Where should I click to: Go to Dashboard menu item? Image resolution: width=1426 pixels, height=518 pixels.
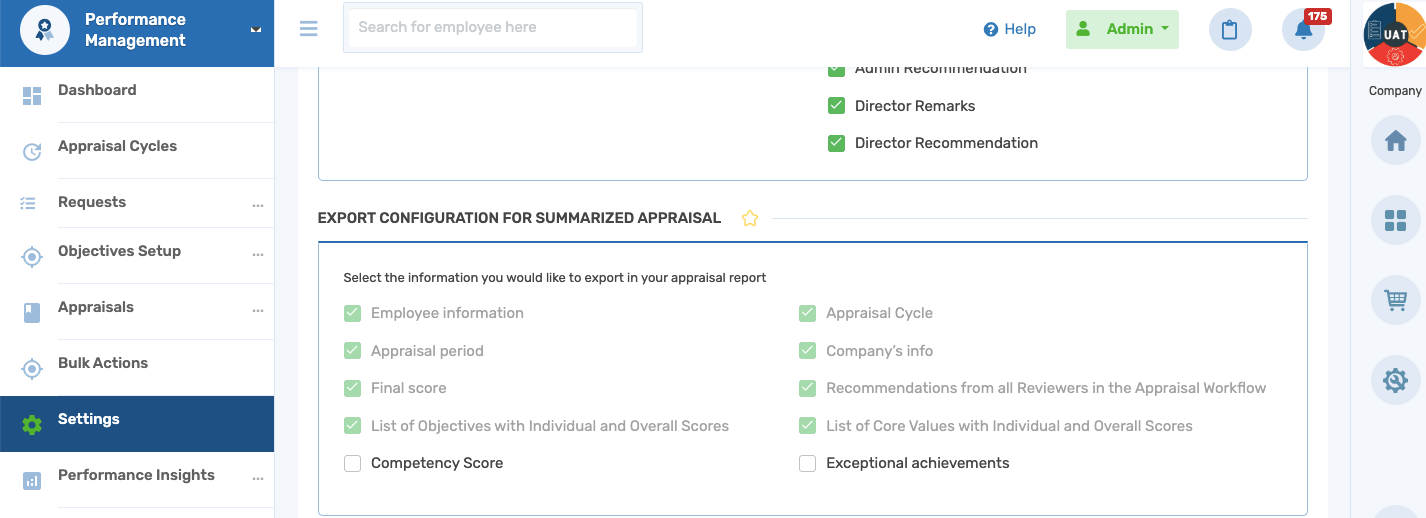point(137,95)
